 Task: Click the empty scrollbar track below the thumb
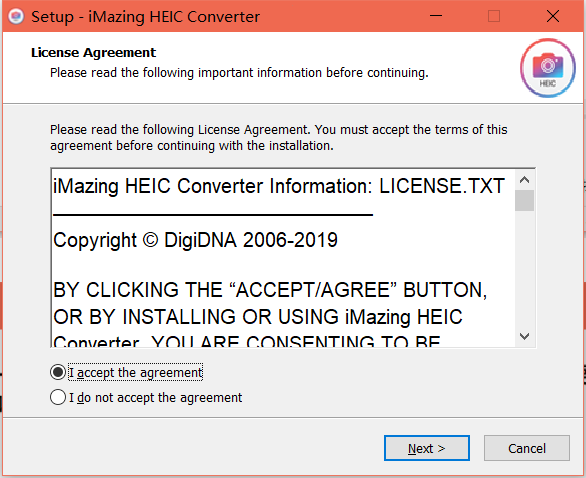pyautogui.click(x=524, y=269)
